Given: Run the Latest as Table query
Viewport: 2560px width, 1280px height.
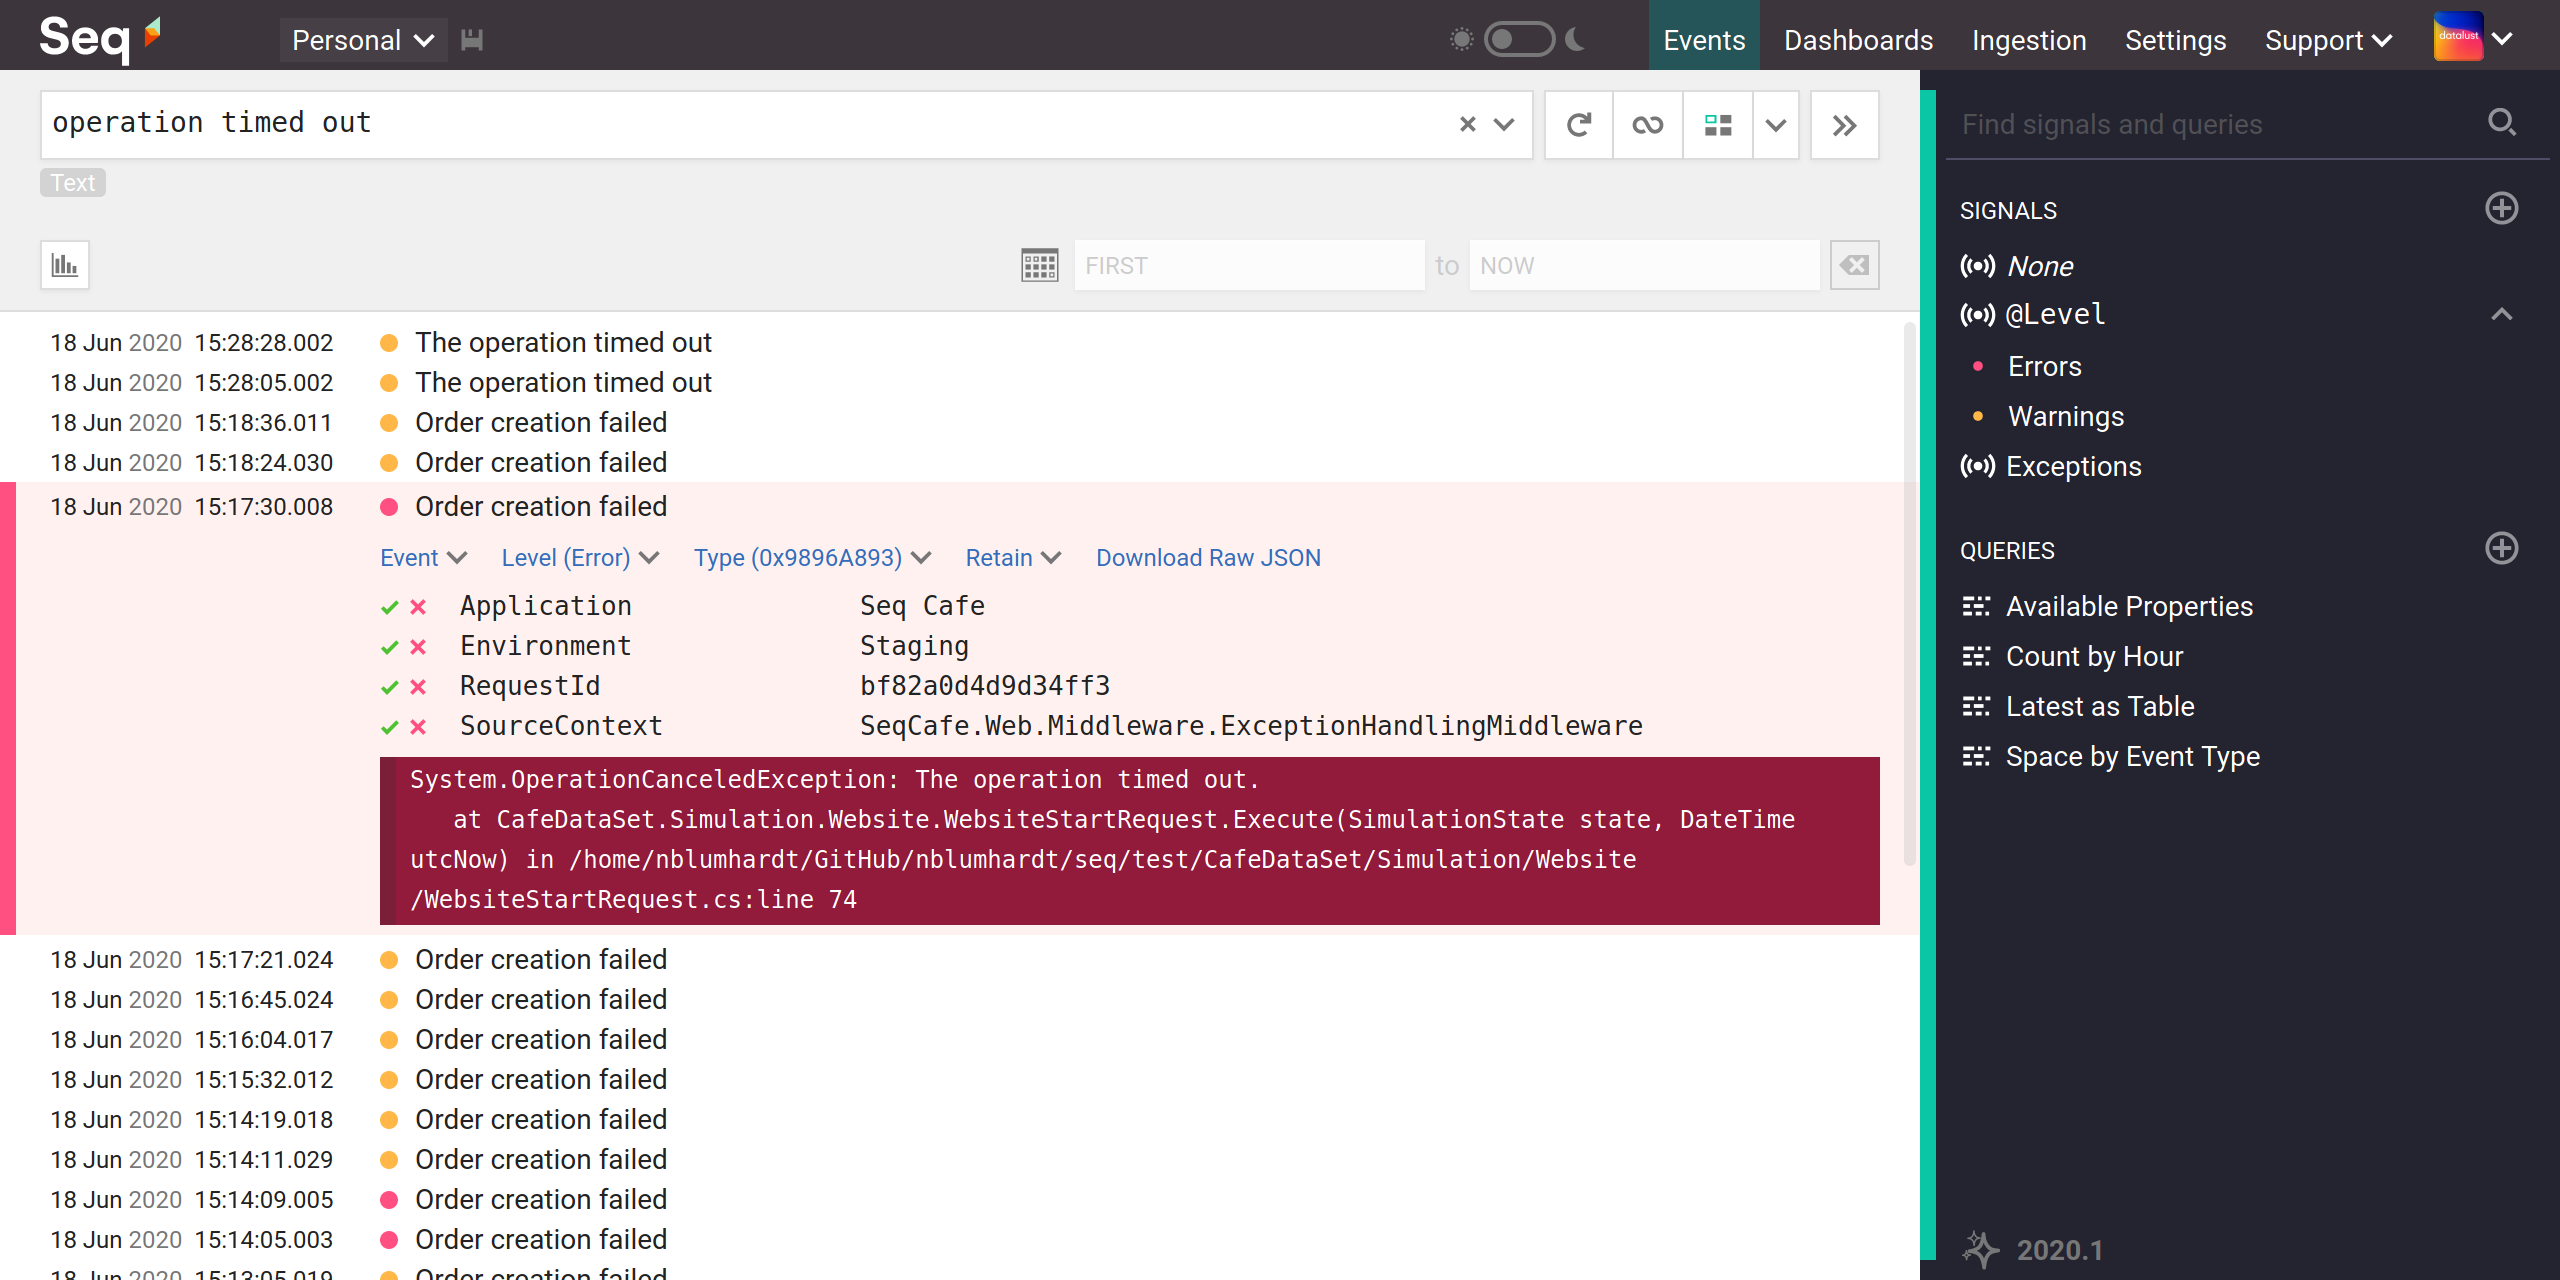Looking at the screenshot, I should click(2100, 706).
